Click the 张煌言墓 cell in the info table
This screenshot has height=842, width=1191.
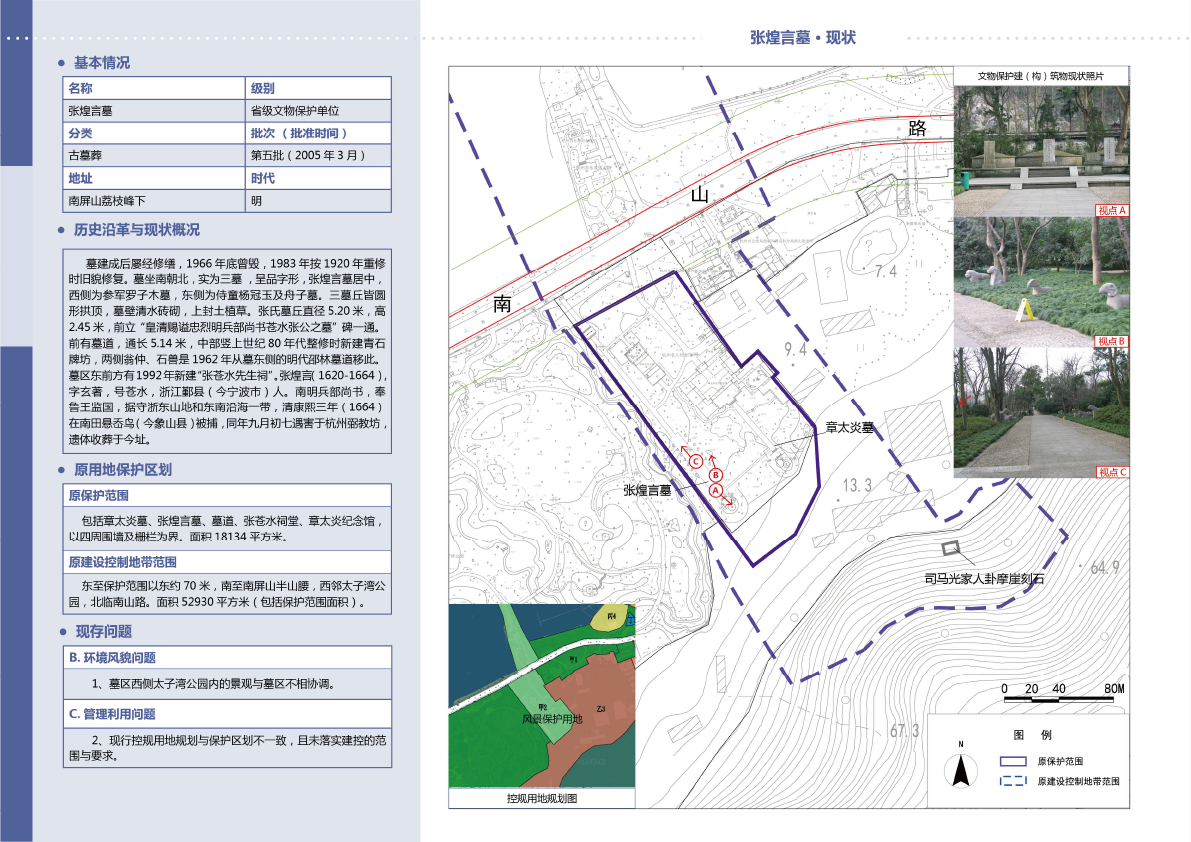tap(154, 111)
